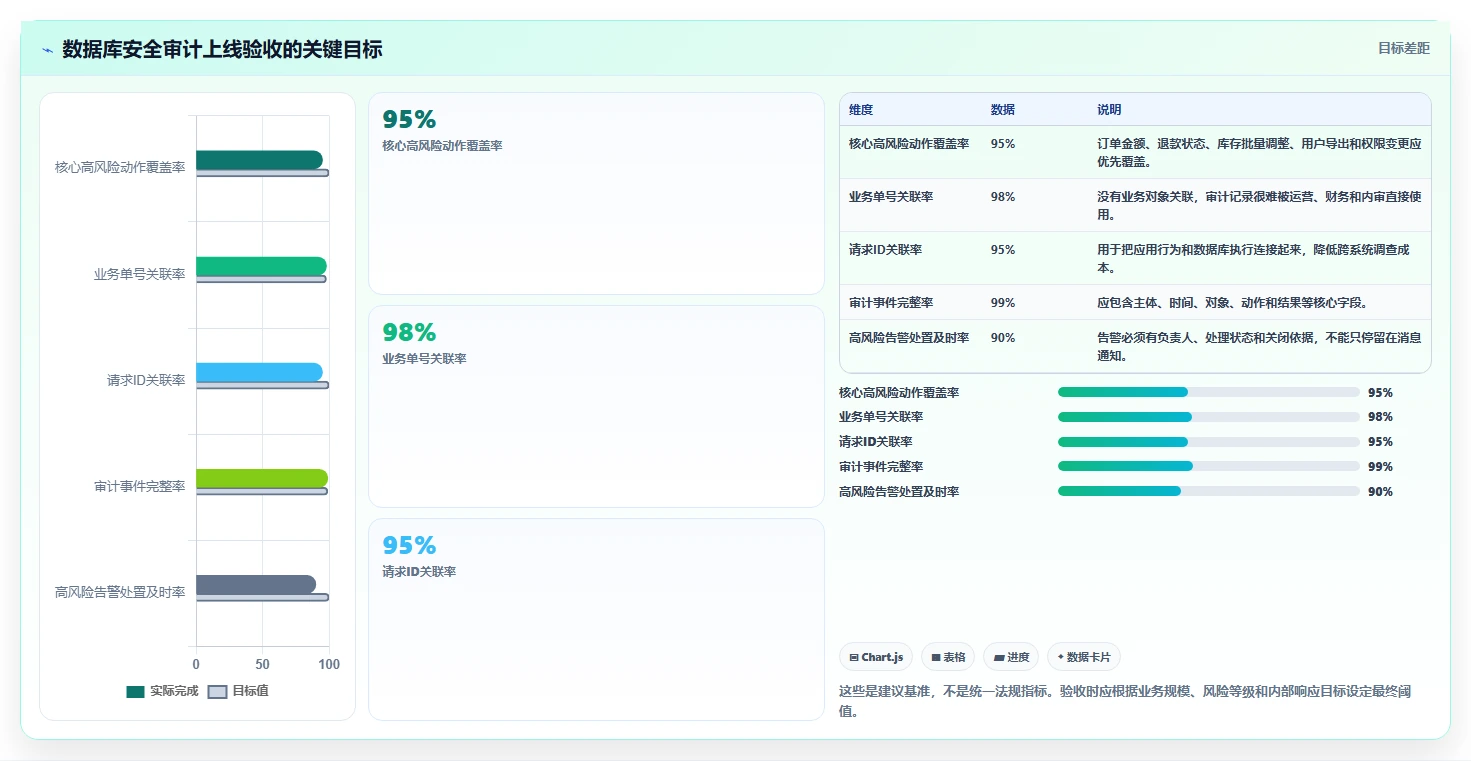
Task: Click the Chart.js tag chip
Action: tap(876, 657)
